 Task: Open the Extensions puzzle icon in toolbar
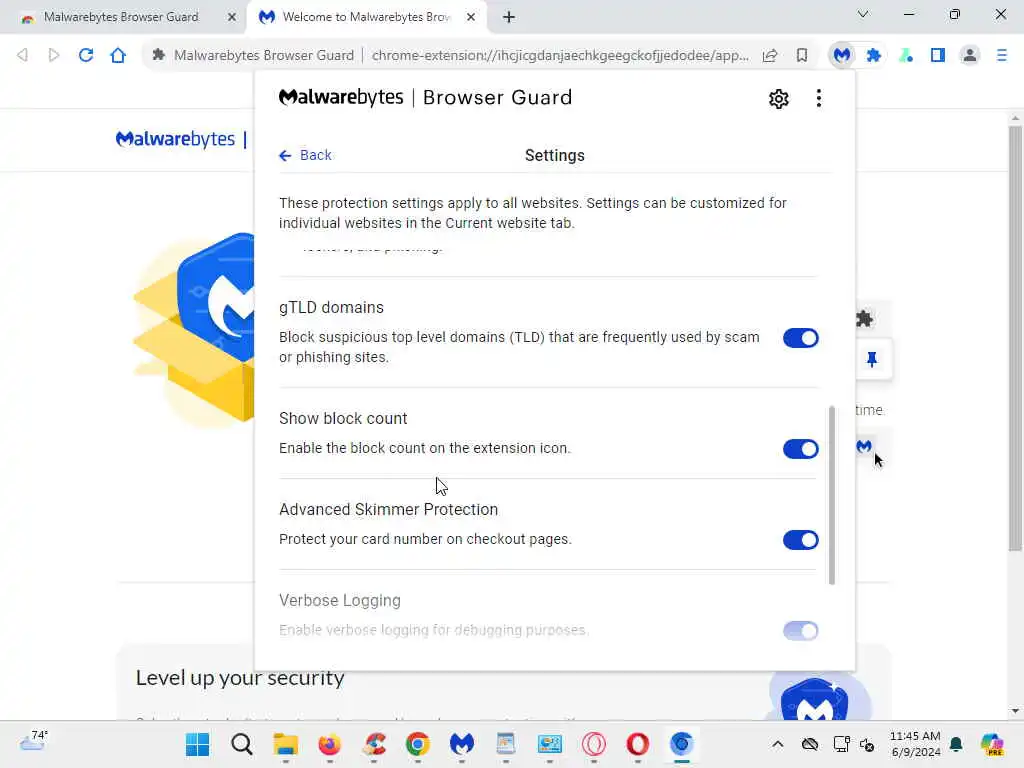874,56
